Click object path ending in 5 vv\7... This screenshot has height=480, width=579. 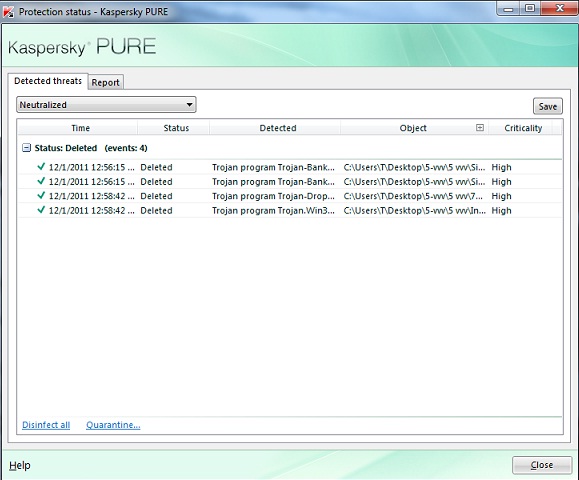(414, 196)
